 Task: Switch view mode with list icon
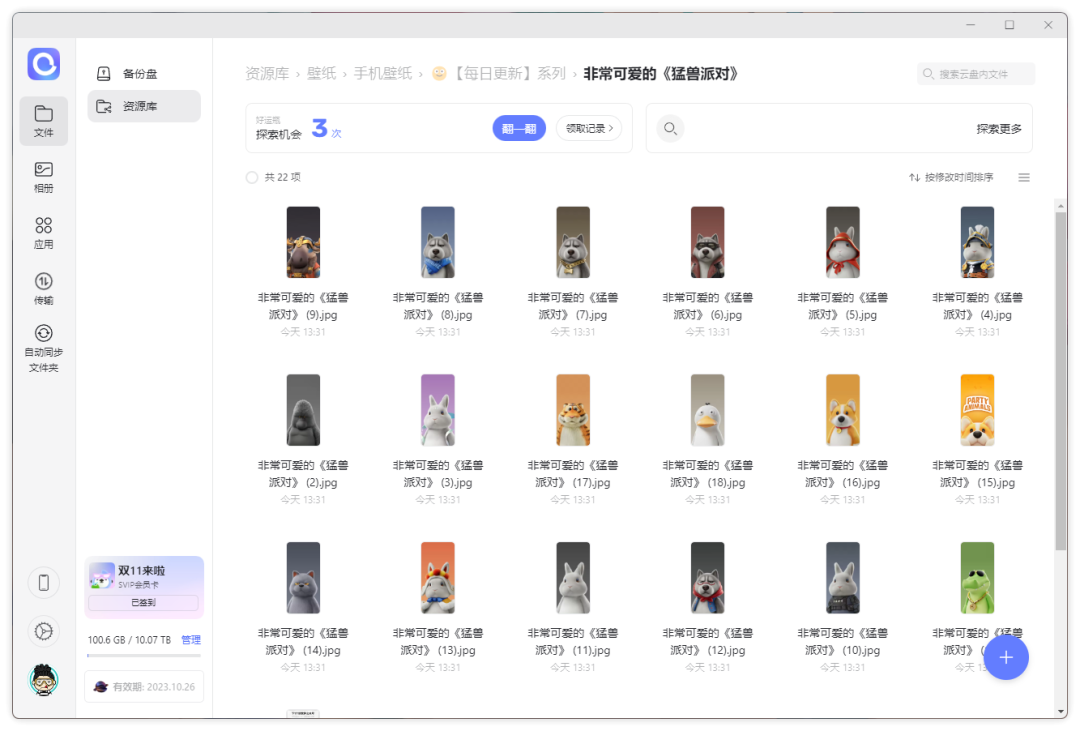[x=1024, y=178]
